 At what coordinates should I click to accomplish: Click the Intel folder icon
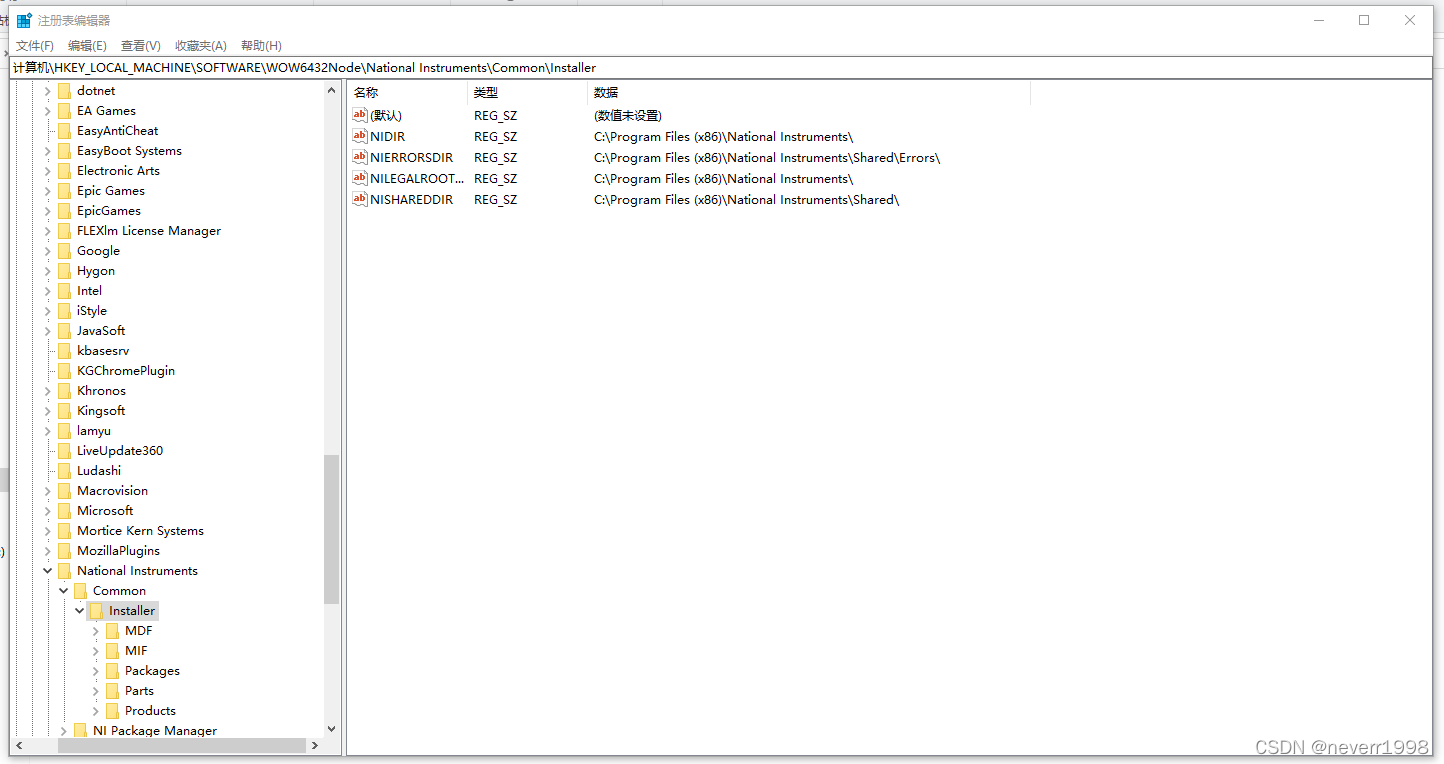click(x=65, y=291)
